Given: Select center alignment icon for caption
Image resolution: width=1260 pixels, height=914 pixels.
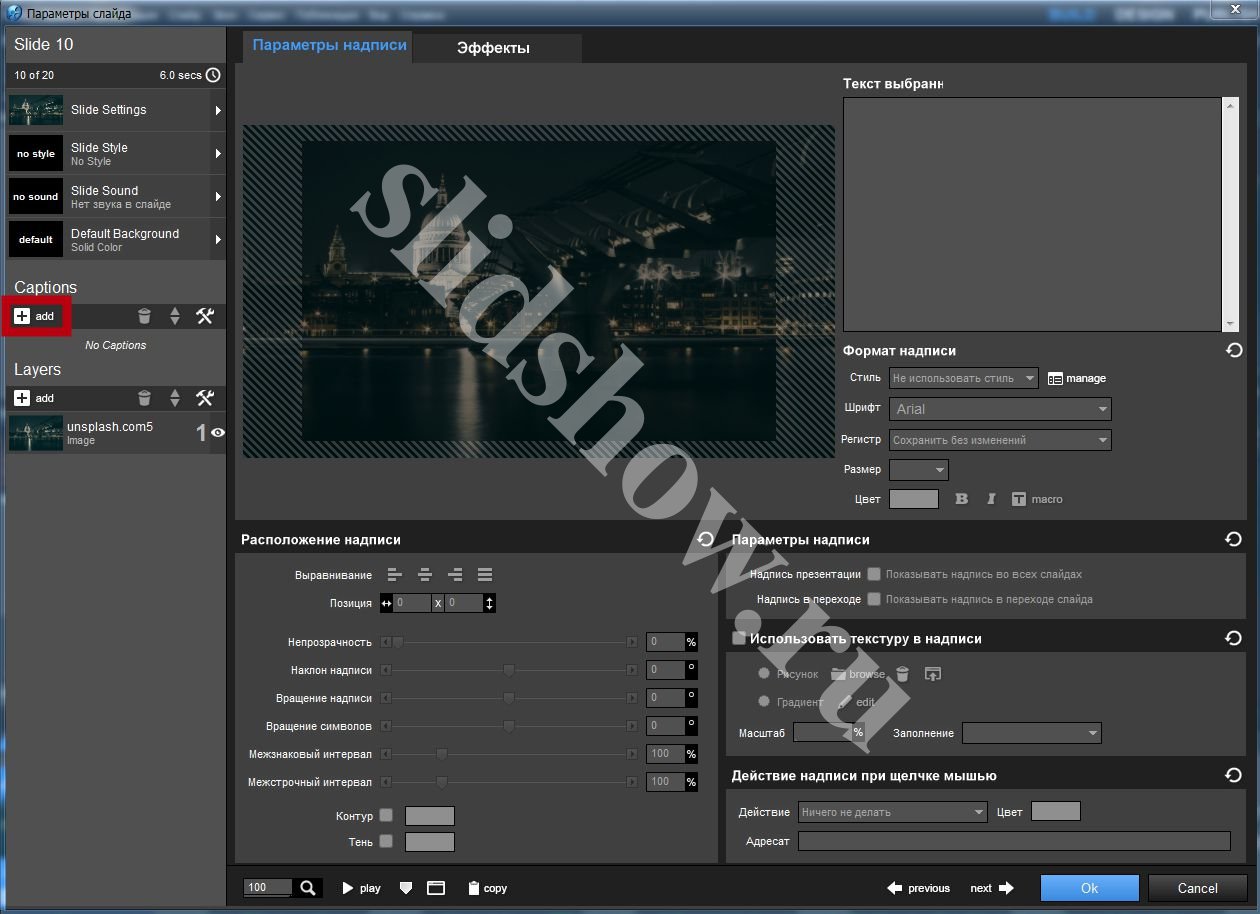Looking at the screenshot, I should pos(425,575).
